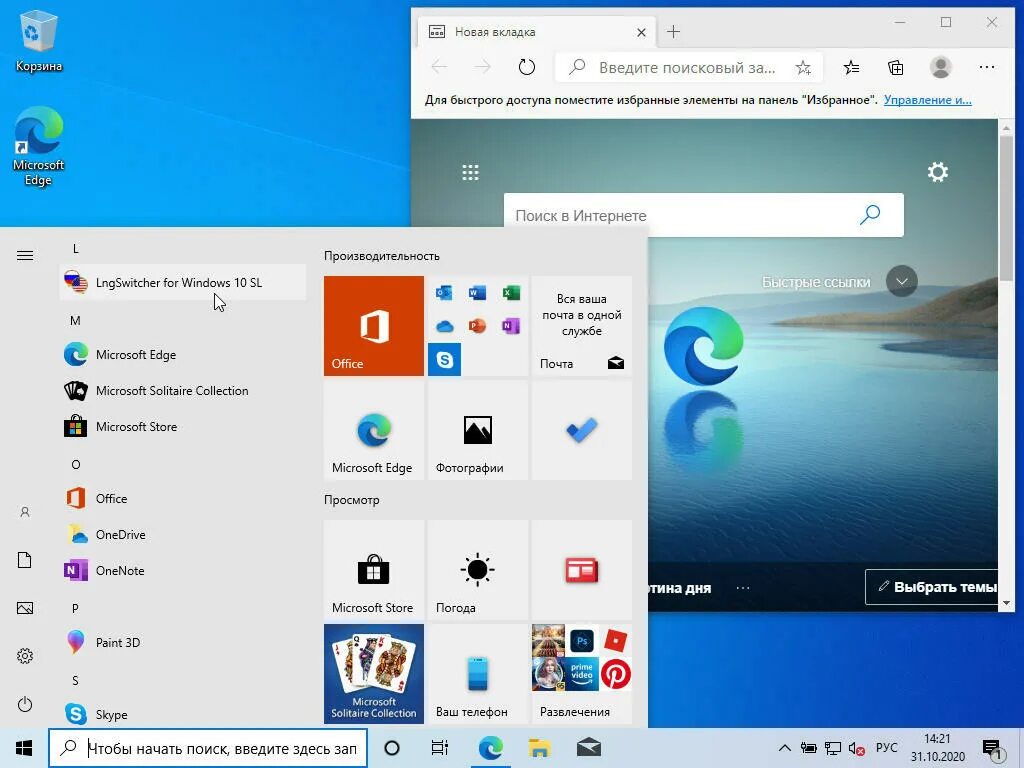The height and width of the screenshot is (768, 1024).
Task: Open the Microsoft Solitaire Collection tile
Action: (374, 674)
